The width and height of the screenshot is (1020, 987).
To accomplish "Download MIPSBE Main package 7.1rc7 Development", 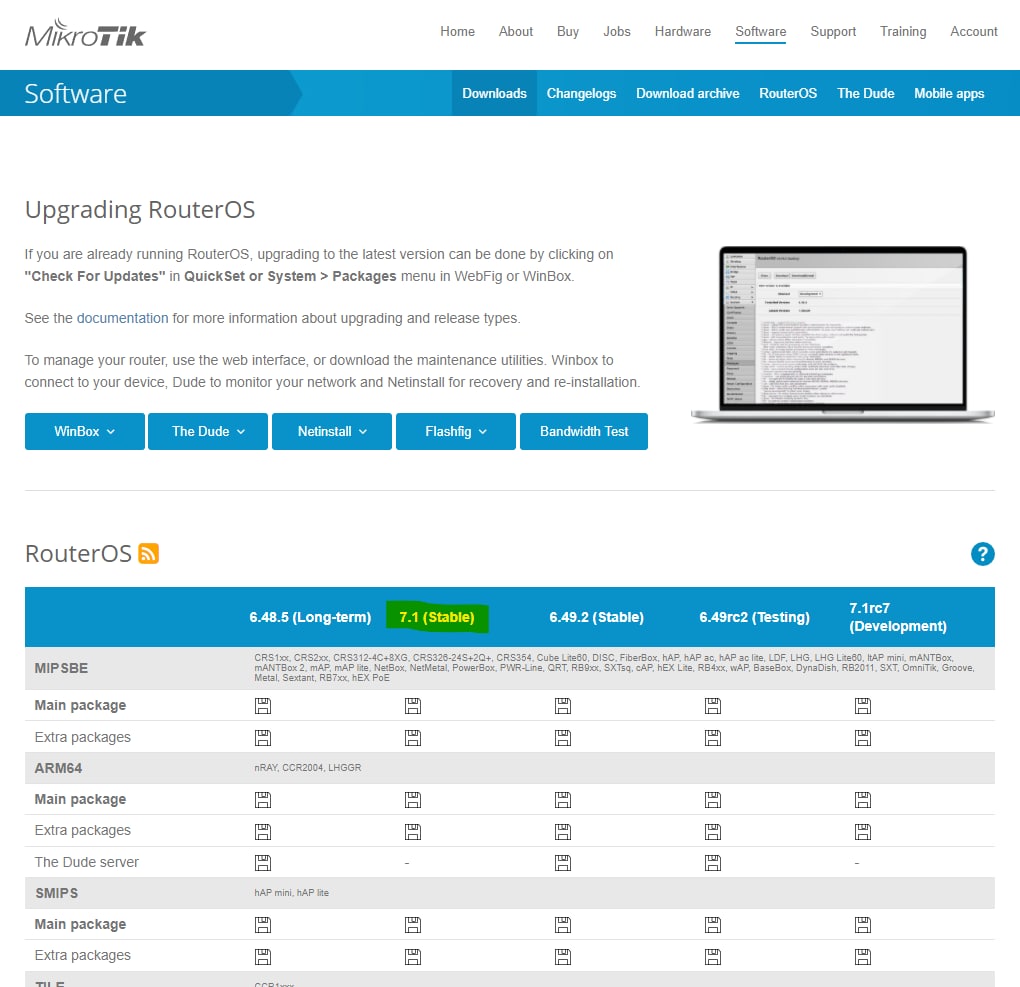I will [x=863, y=706].
